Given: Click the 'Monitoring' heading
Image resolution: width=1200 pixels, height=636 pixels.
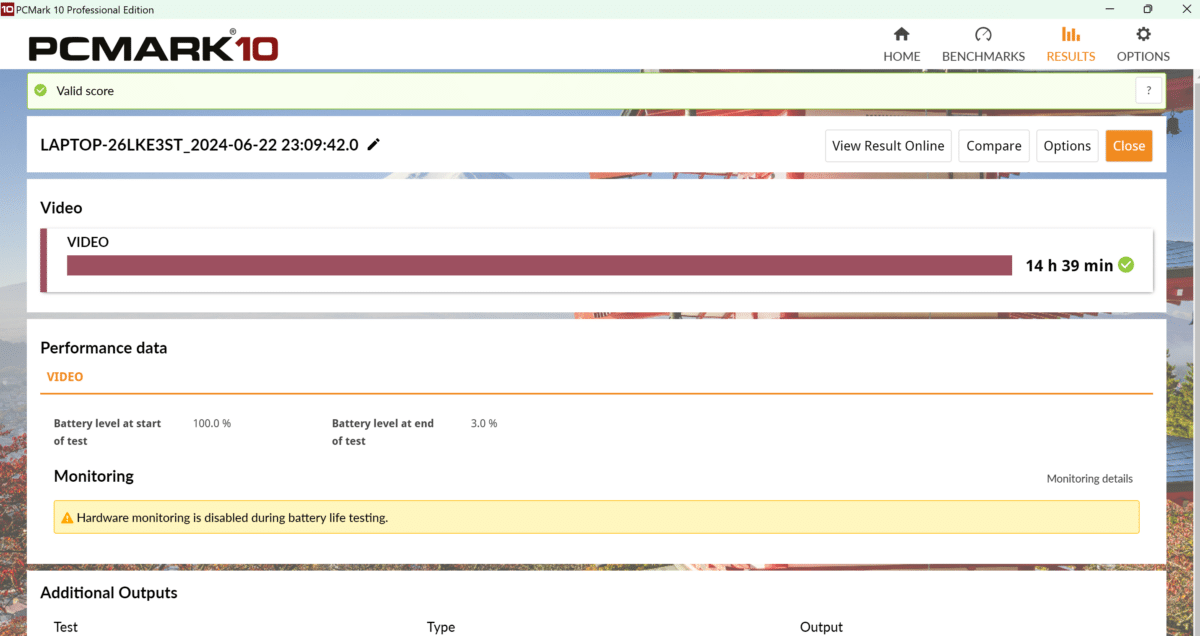Looking at the screenshot, I should click(94, 476).
